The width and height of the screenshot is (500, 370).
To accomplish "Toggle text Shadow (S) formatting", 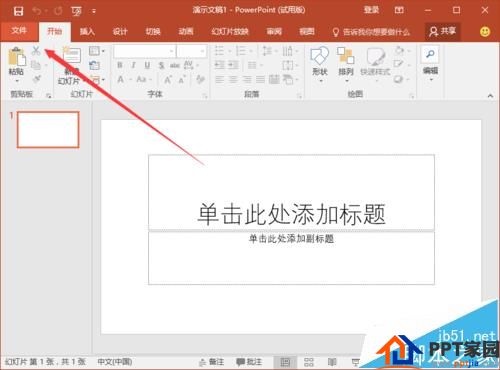I will 161,65.
